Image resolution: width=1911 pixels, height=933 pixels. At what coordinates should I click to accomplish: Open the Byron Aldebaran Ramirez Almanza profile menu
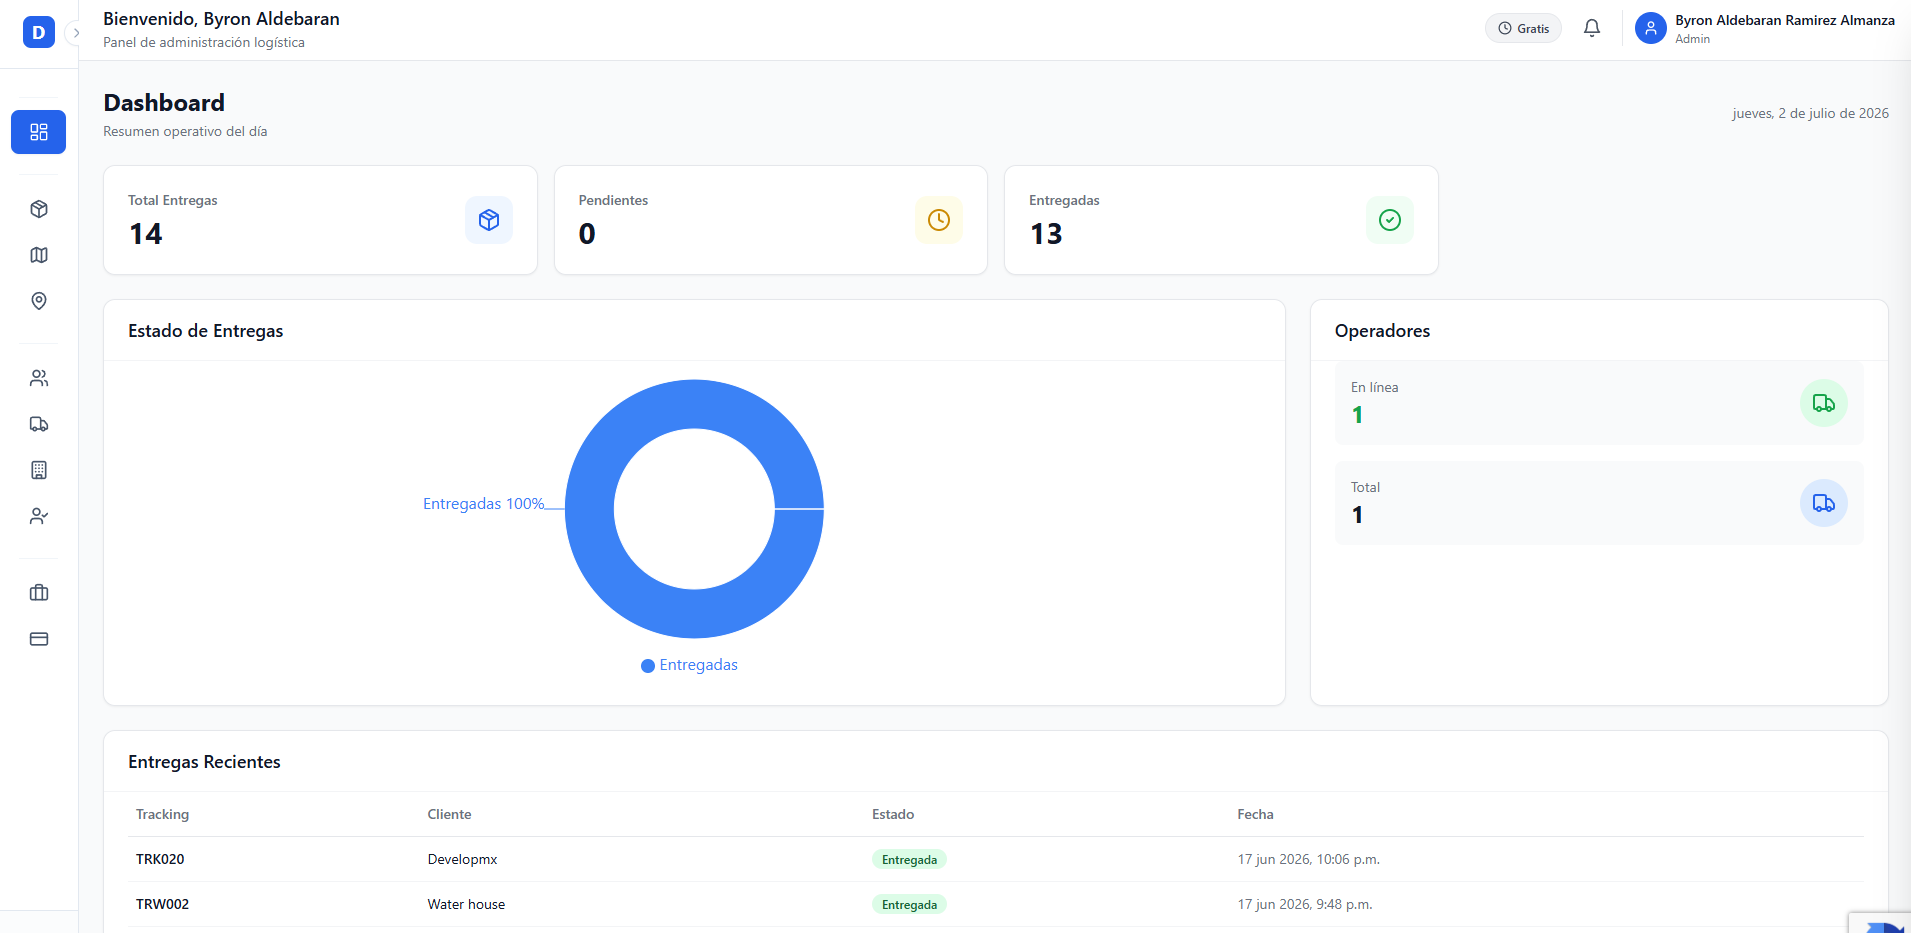[1765, 28]
